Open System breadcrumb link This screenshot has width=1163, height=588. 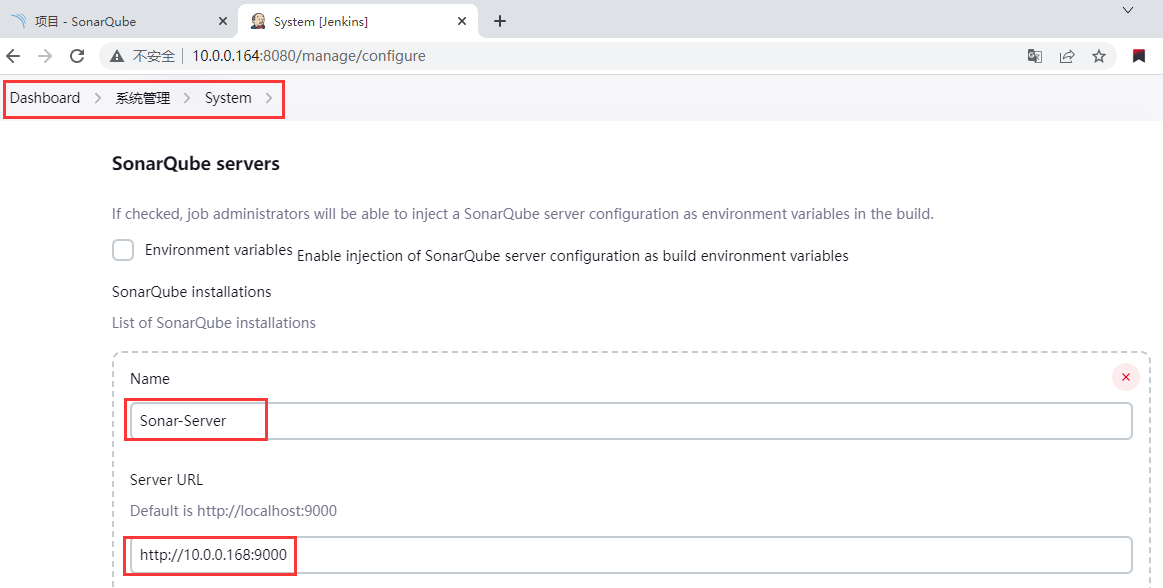[x=228, y=98]
